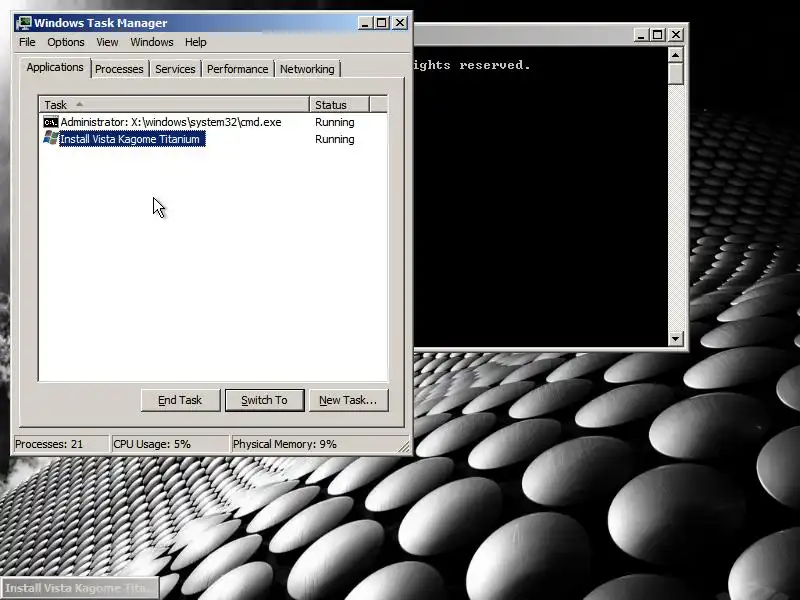Close the command prompt window

[676, 35]
